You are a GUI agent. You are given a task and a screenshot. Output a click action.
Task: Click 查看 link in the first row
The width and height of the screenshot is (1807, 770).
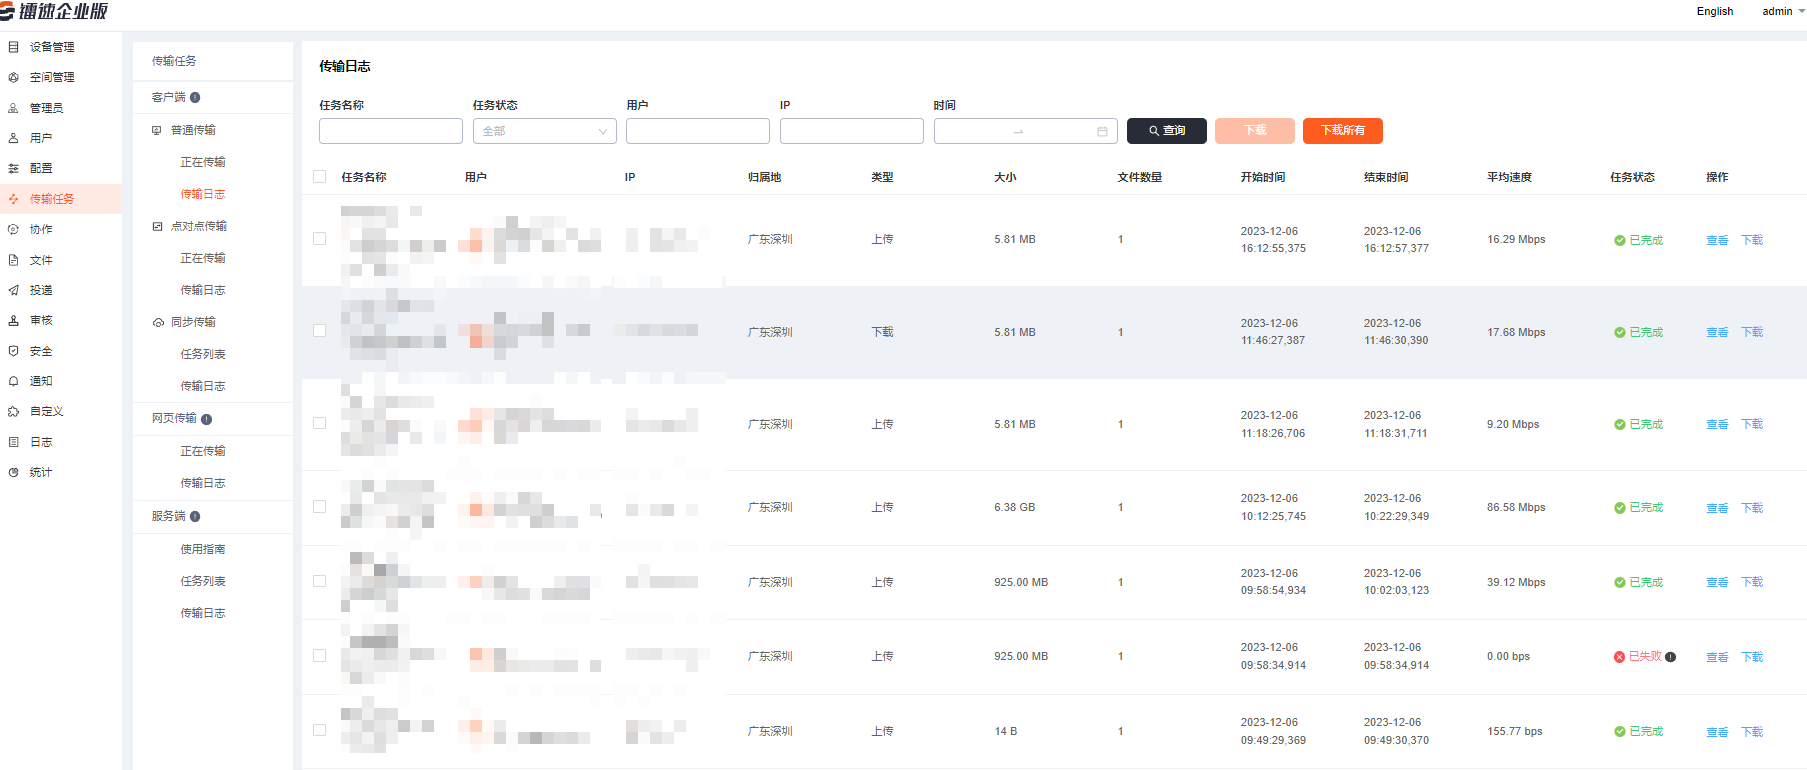tap(1716, 240)
